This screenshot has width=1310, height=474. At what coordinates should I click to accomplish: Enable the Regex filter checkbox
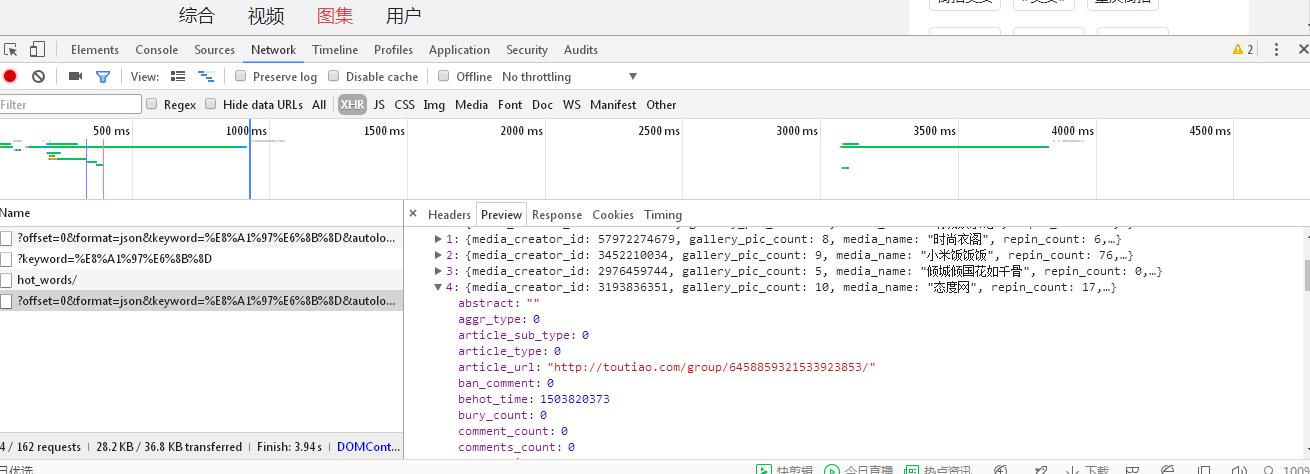click(x=152, y=104)
